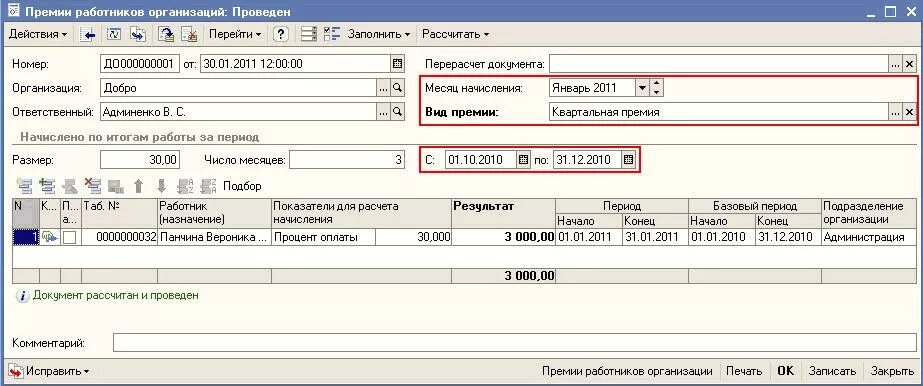Step the Месяц начисления value with the spinner
Screen dimensions: 923x386
[x=657, y=88]
